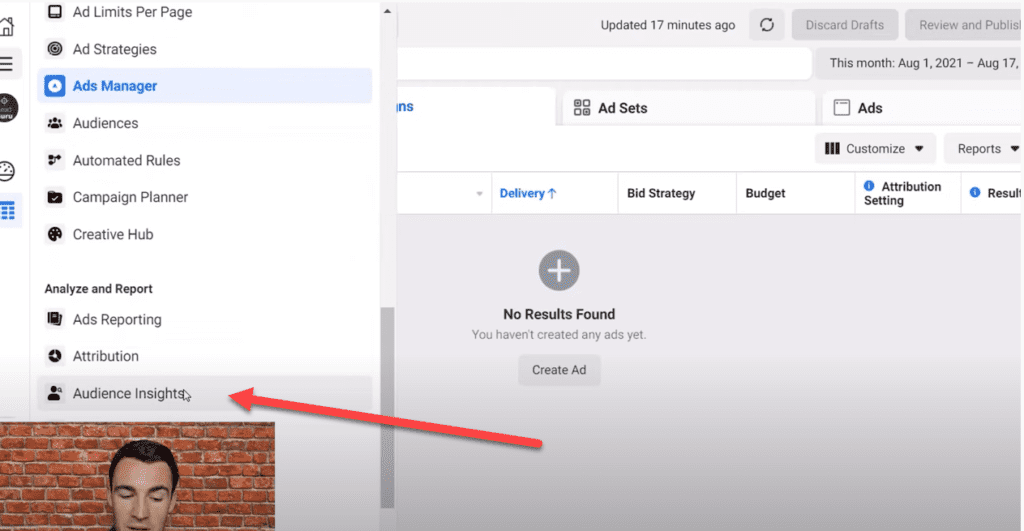Click the Ads Manager compass icon
Image resolution: width=1024 pixels, height=531 pixels.
coord(55,86)
